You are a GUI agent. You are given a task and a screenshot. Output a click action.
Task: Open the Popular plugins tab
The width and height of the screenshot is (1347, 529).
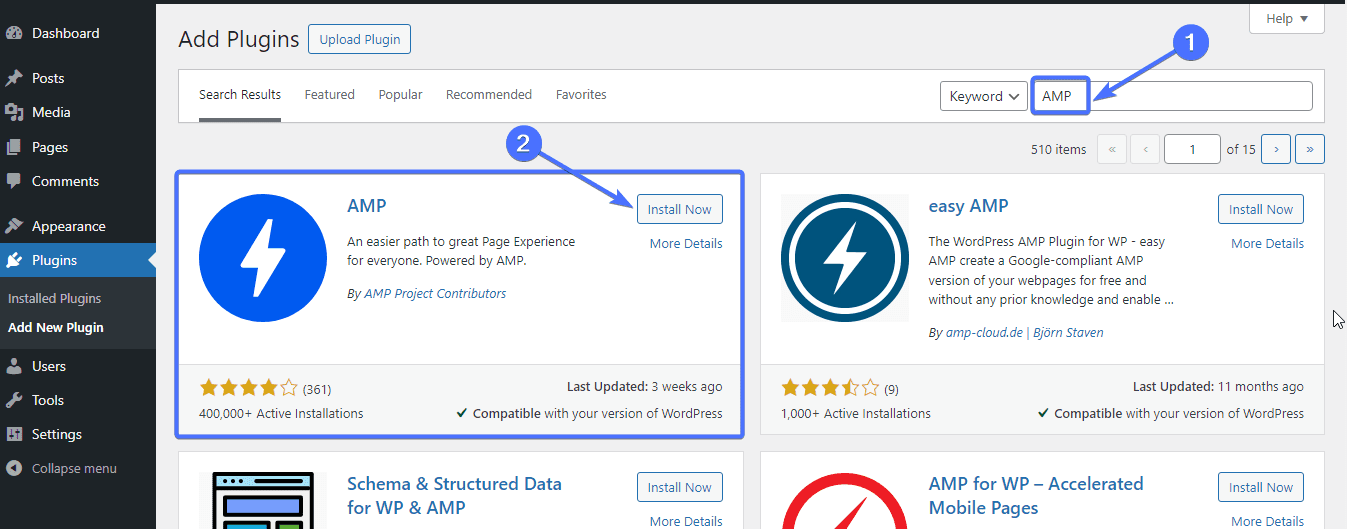point(400,95)
